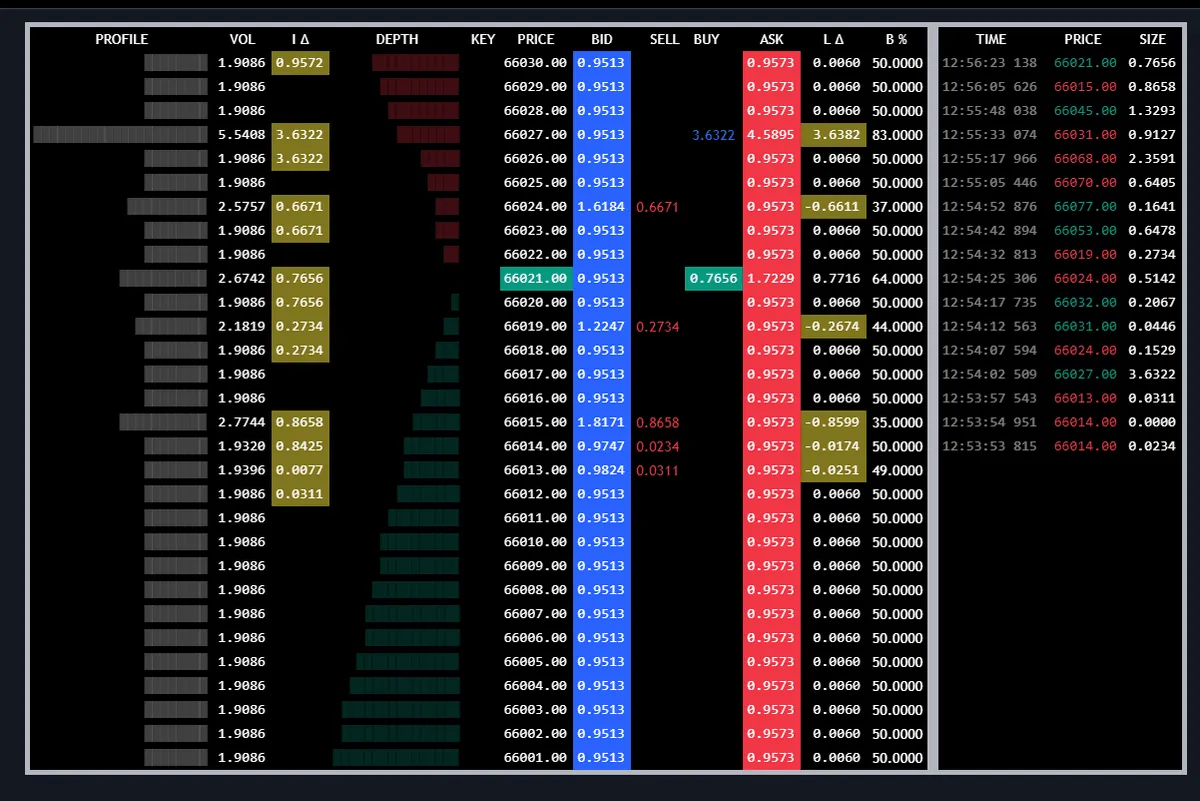Click the dark red depth bar at 66030
Viewport: 1200px width, 801px height.
414,62
